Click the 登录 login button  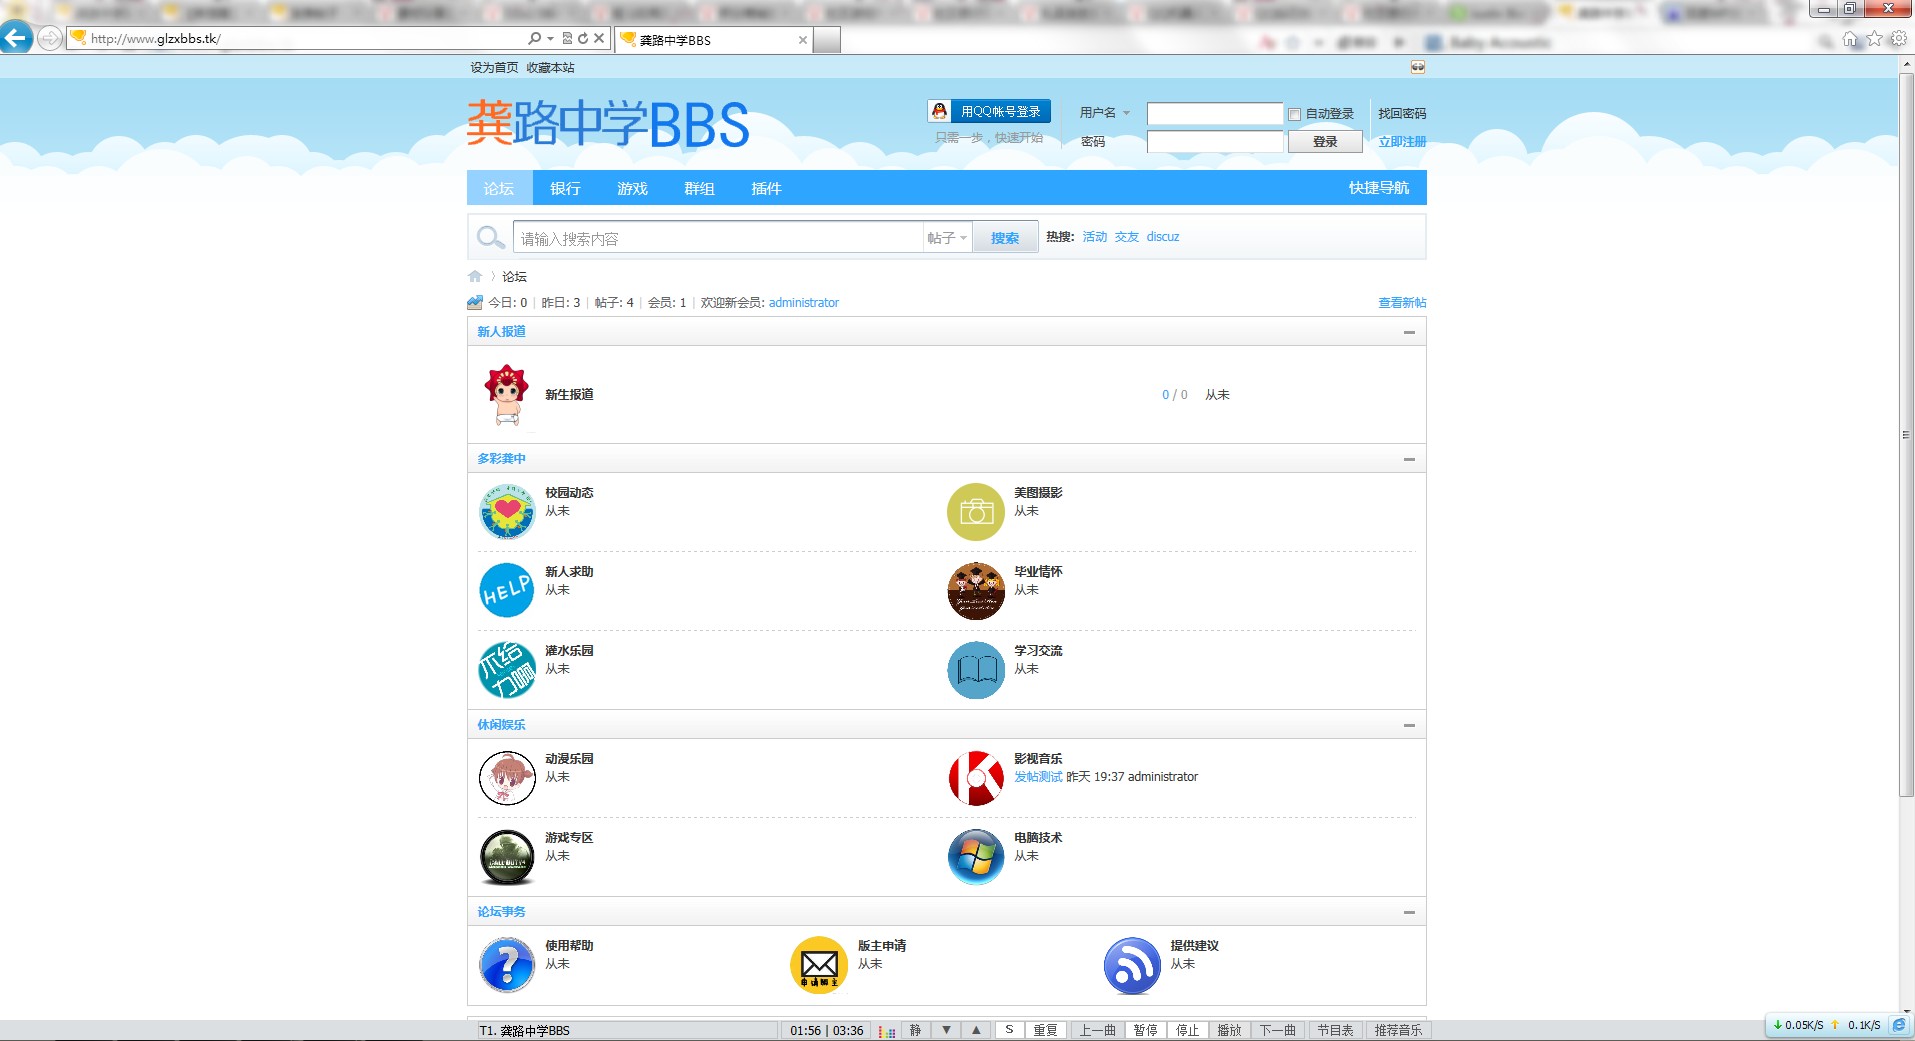1325,142
